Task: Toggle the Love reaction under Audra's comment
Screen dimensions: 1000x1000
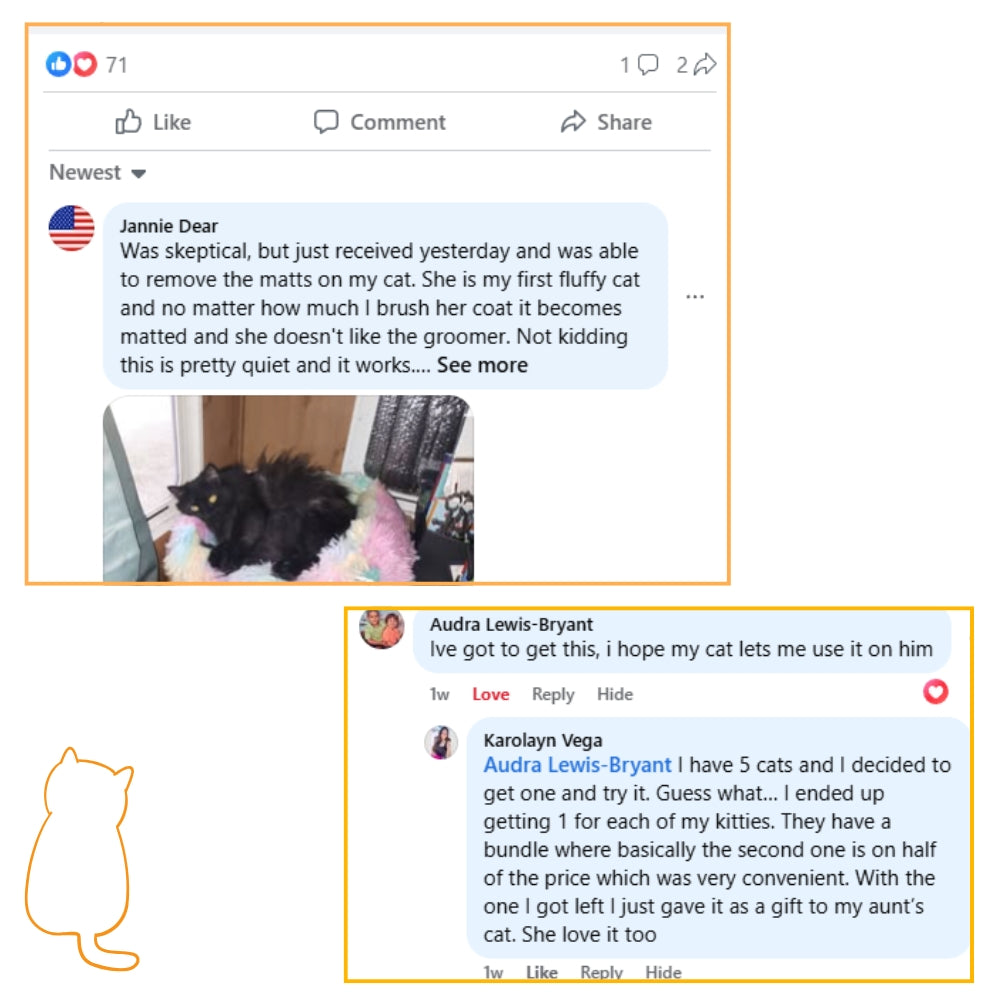Action: coord(490,694)
